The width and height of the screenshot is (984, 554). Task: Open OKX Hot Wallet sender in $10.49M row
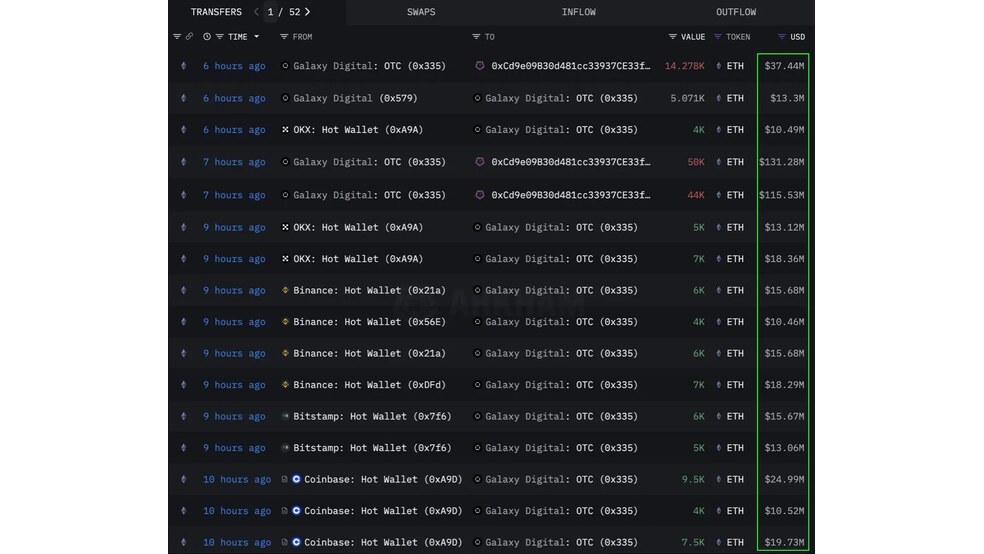point(358,130)
